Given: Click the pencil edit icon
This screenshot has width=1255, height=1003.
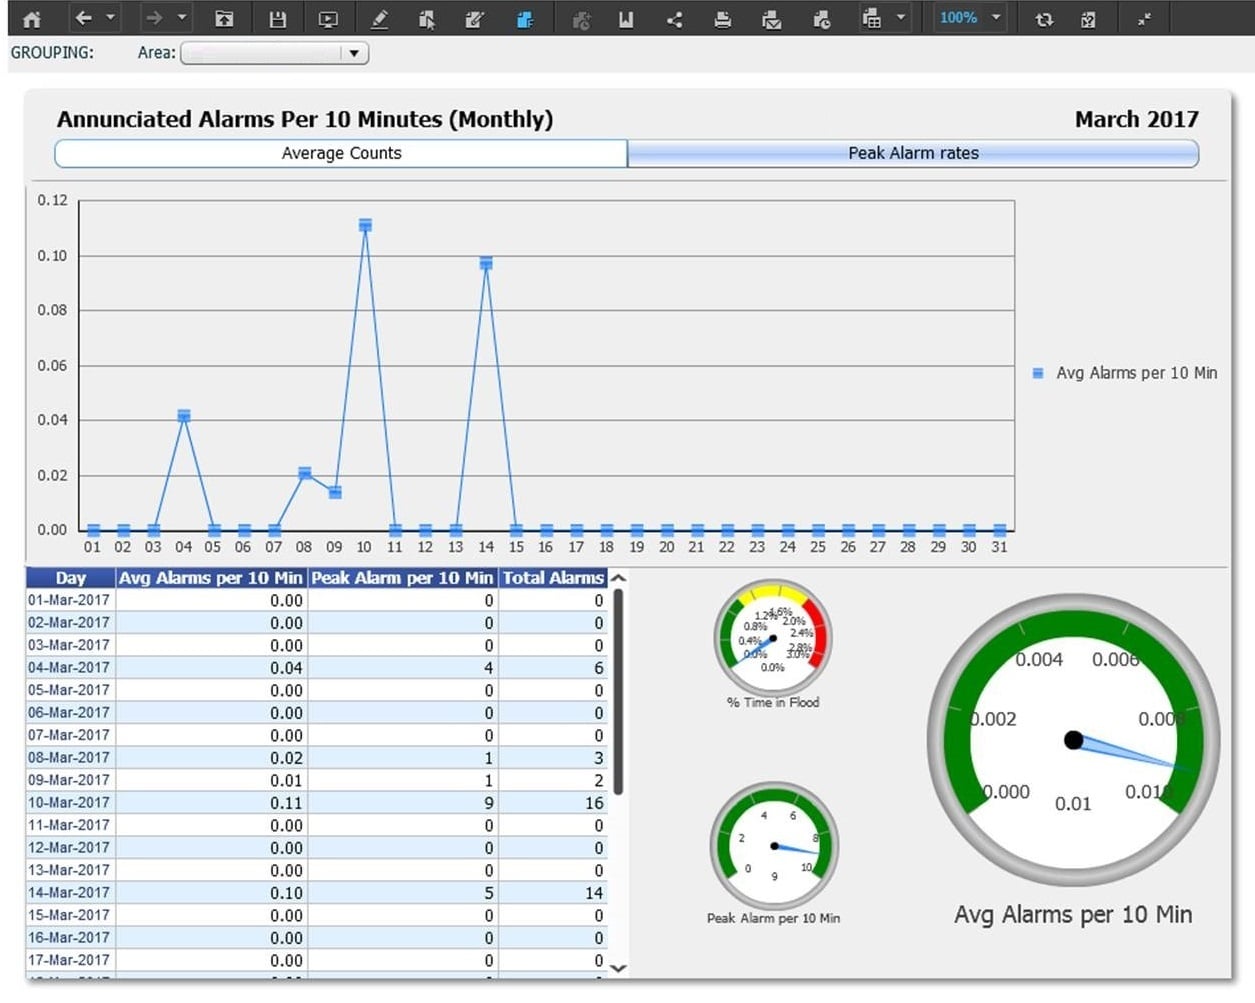Looking at the screenshot, I should (x=379, y=19).
